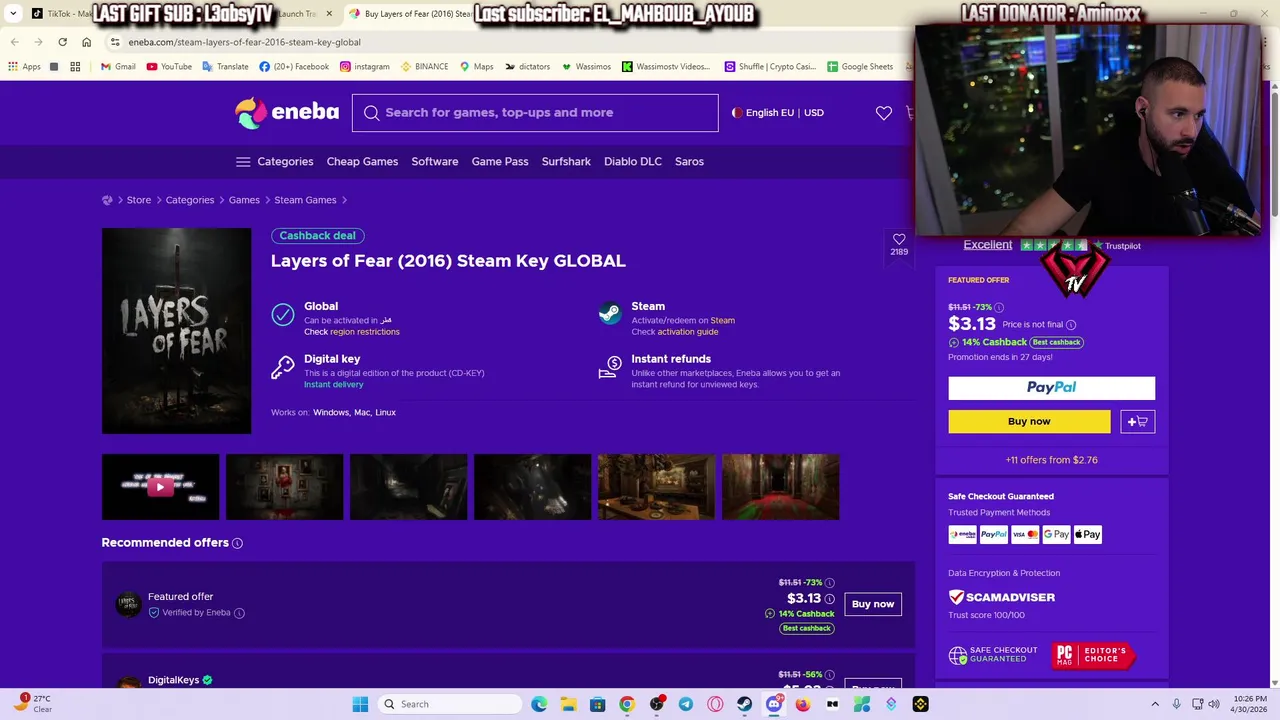Reload the page with the refresh icon
The image size is (1280, 720).
62,42
